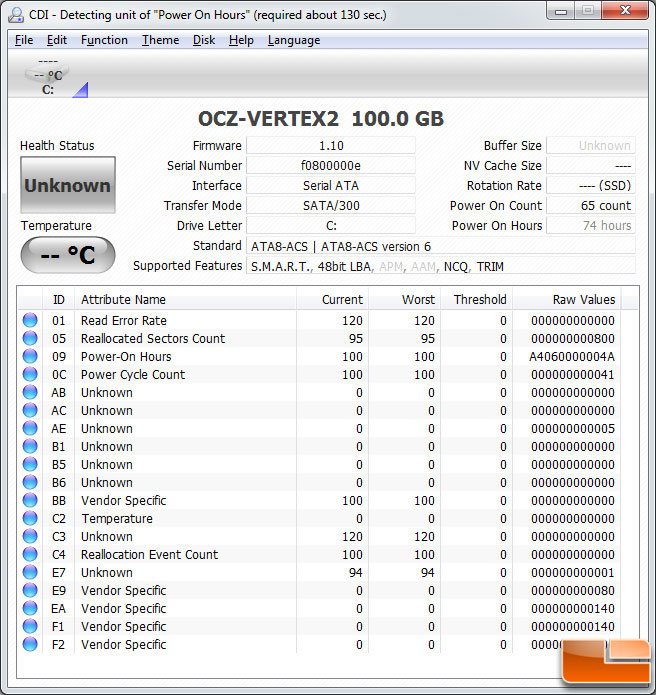Click status orb for attribute F1
The image size is (656, 695).
[x=30, y=626]
